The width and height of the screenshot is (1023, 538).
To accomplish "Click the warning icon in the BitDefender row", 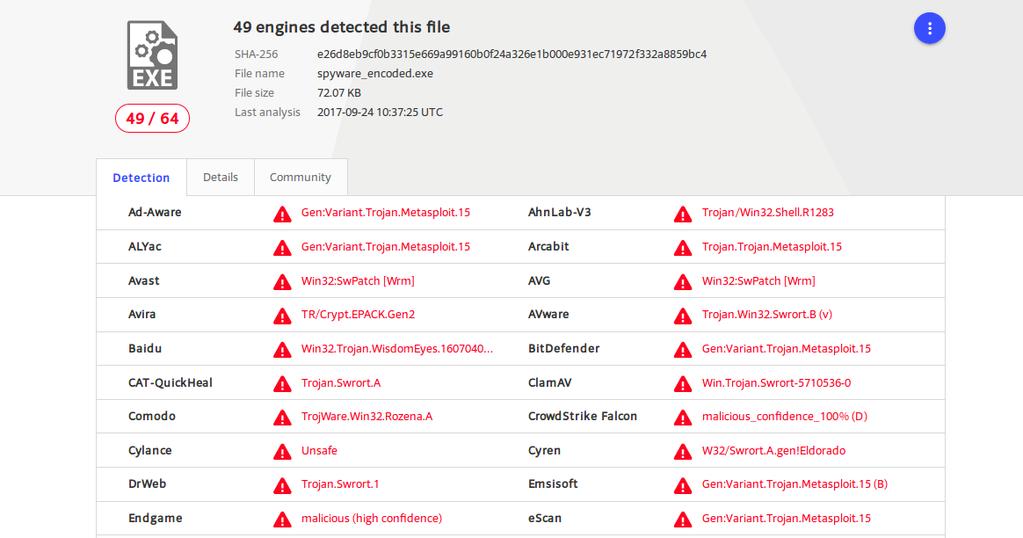I will (x=682, y=350).
